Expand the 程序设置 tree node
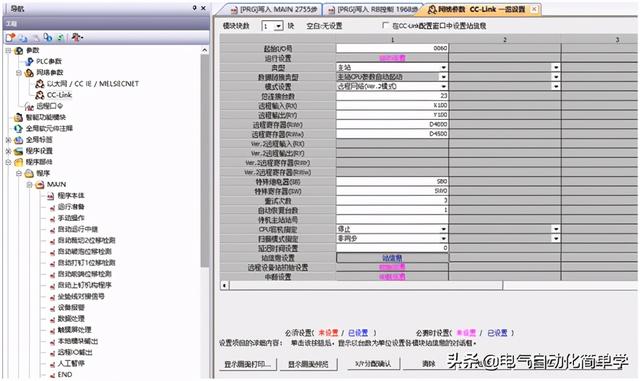 8,151
